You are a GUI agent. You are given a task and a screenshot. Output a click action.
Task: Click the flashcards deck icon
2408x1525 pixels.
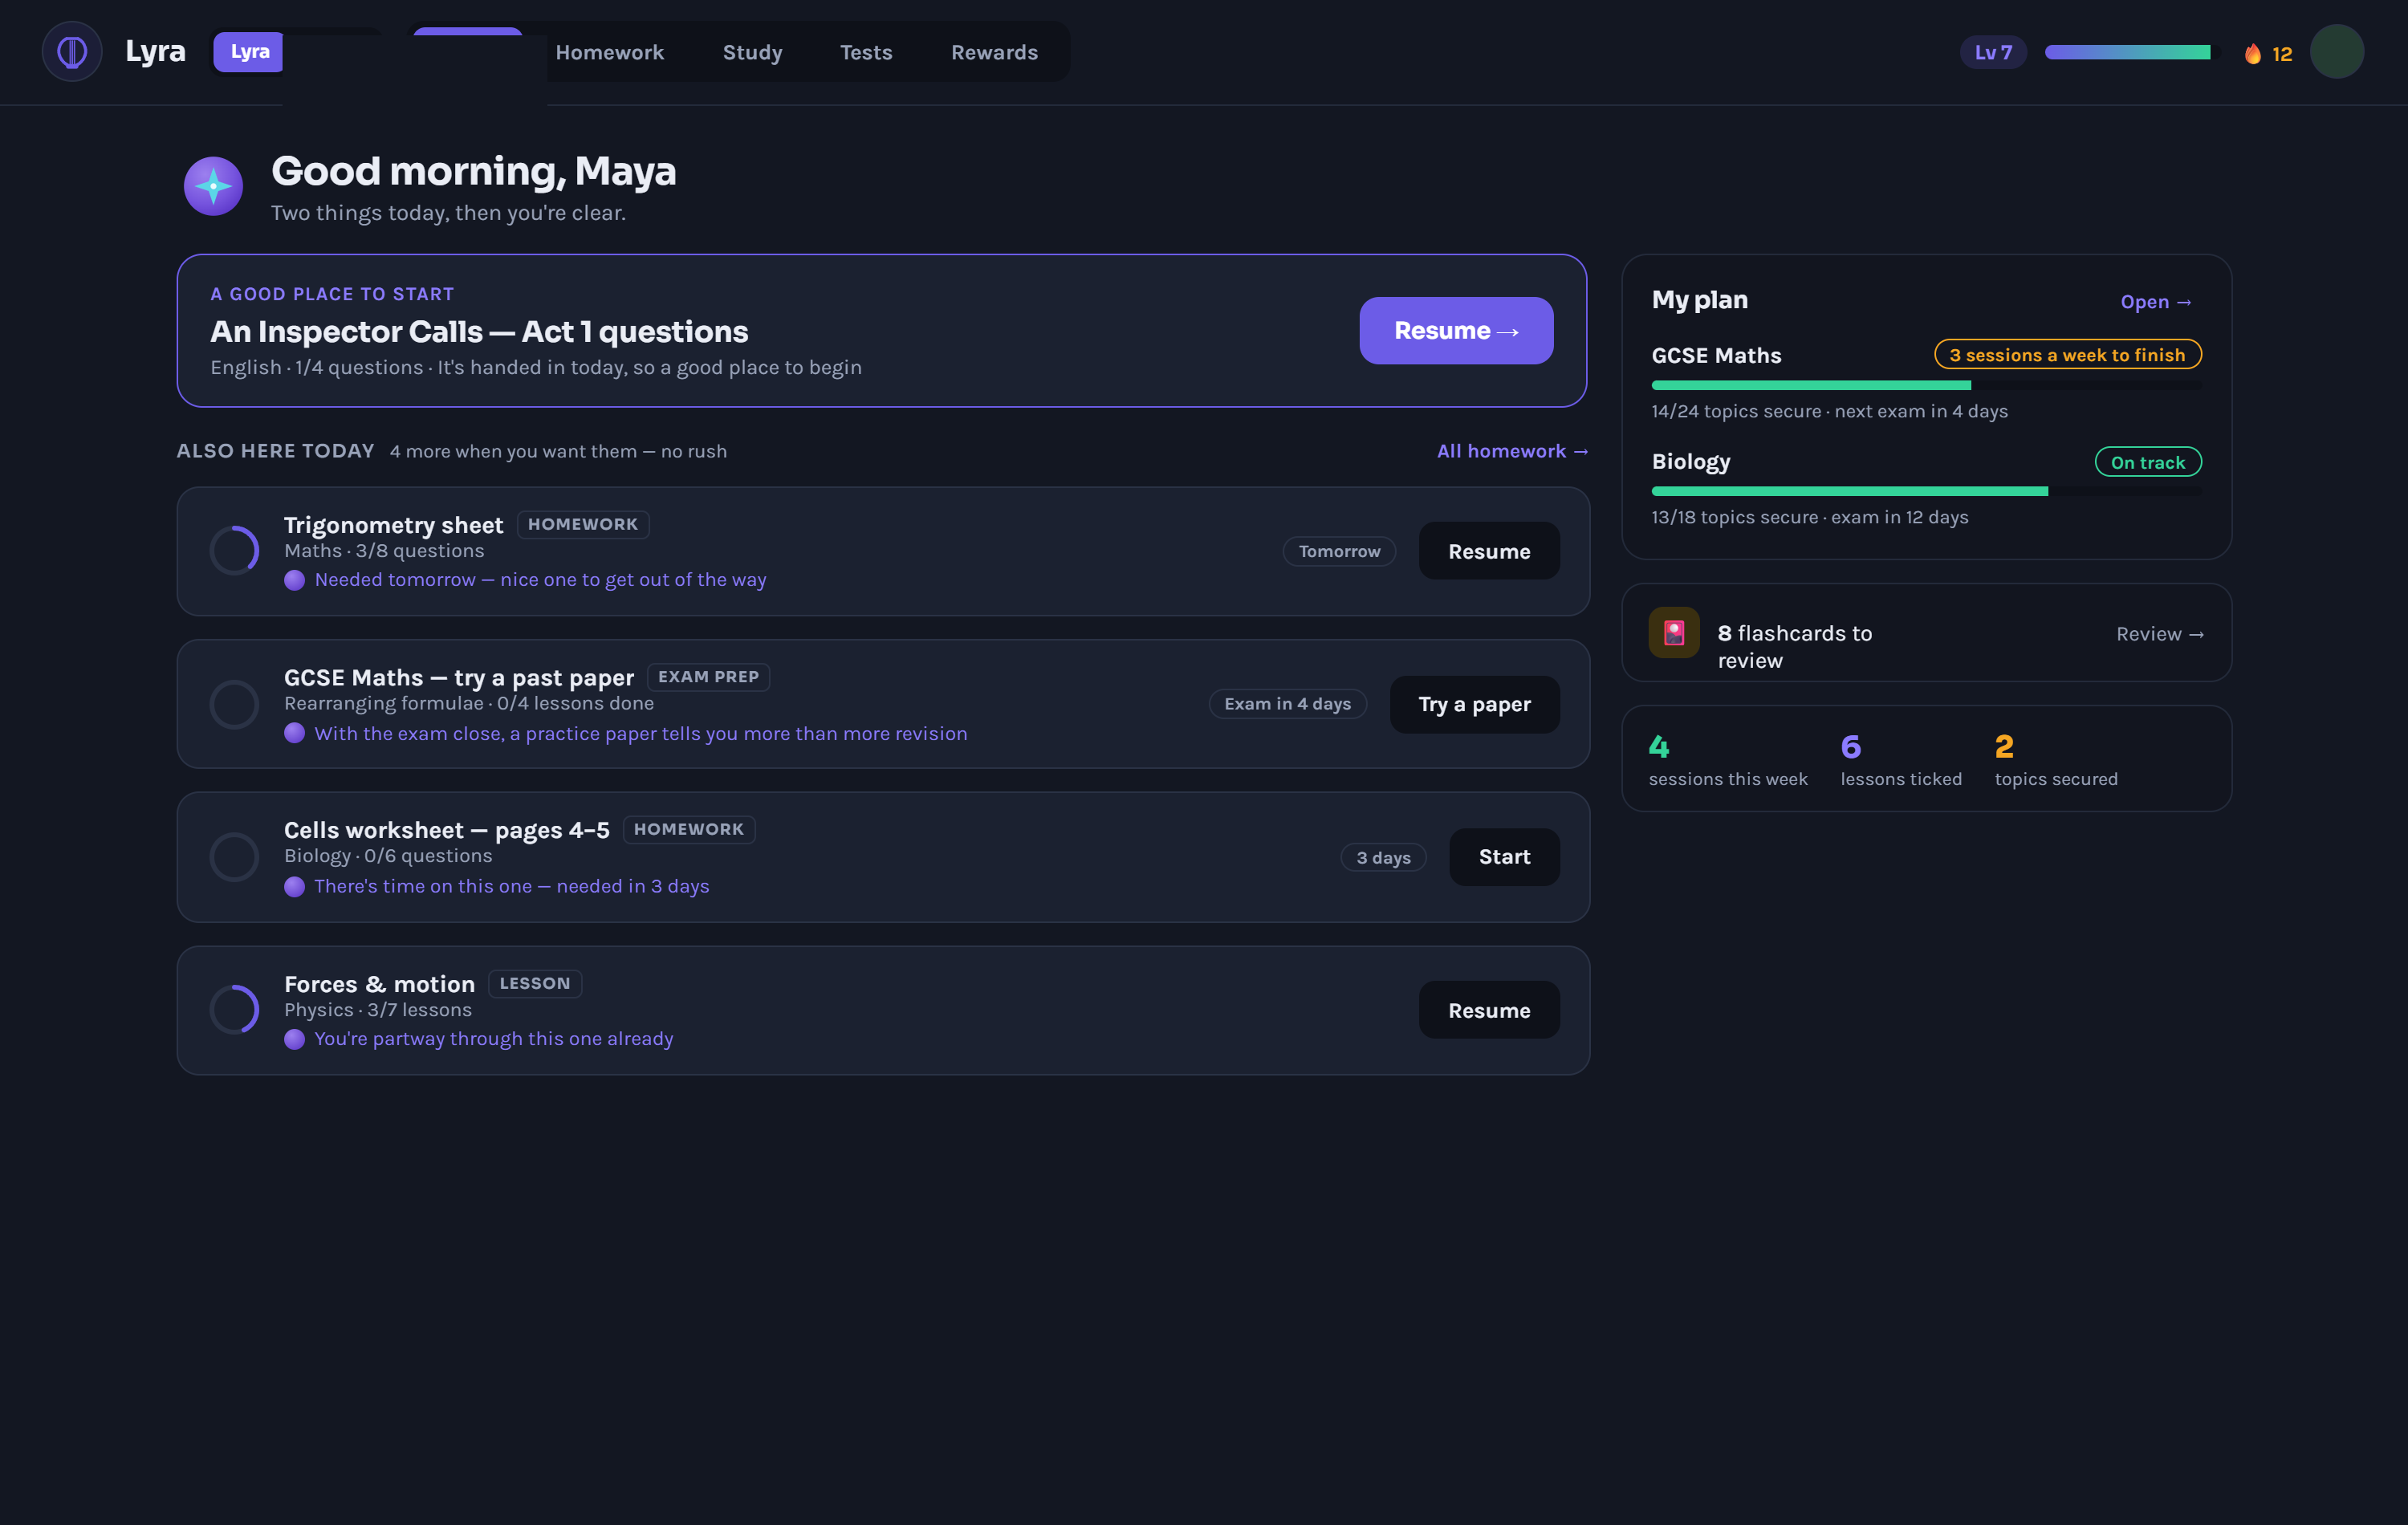(x=1674, y=633)
